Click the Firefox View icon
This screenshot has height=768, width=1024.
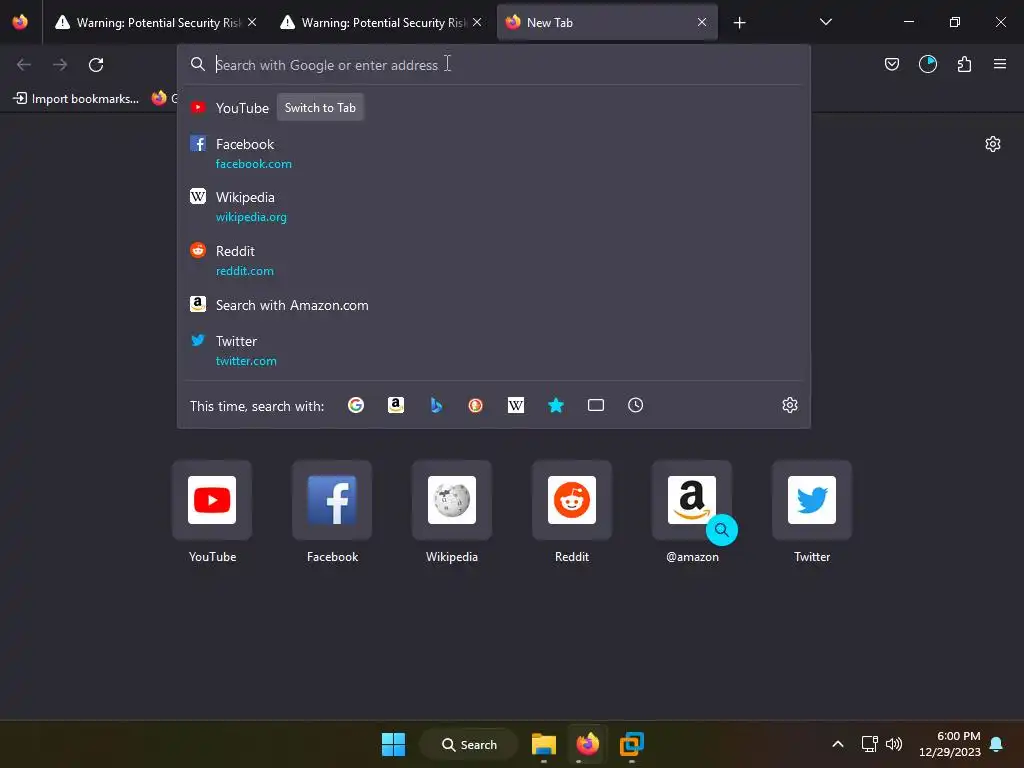click(x=20, y=22)
